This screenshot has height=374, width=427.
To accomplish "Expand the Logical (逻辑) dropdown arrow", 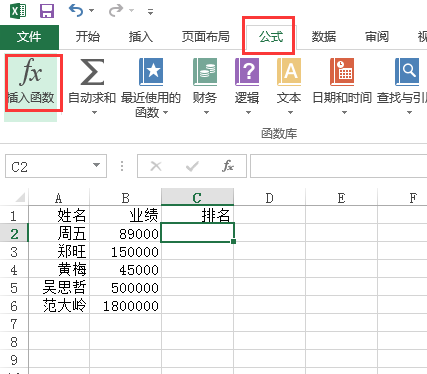I will [248, 113].
